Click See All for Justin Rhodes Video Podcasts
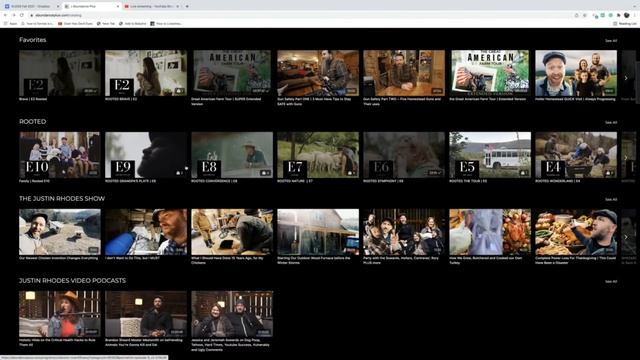The image size is (640, 360). (611, 282)
